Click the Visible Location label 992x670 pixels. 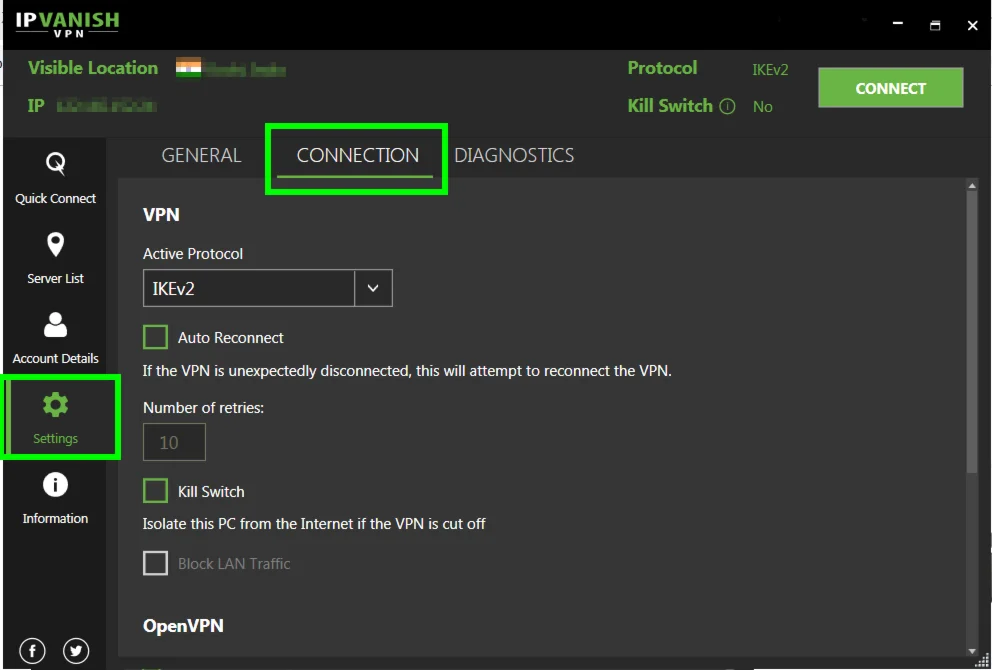tap(93, 68)
